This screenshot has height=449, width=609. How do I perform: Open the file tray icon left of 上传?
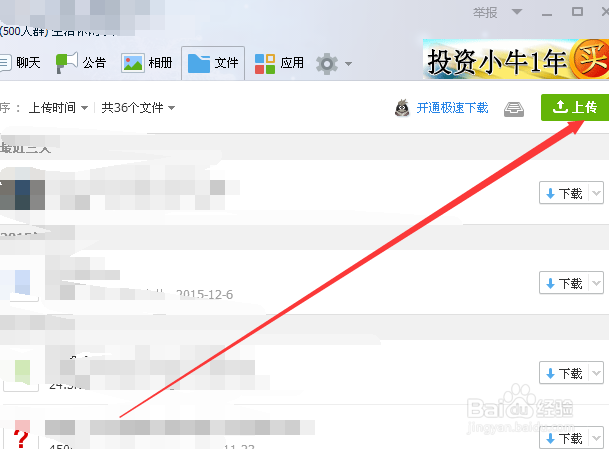513,109
